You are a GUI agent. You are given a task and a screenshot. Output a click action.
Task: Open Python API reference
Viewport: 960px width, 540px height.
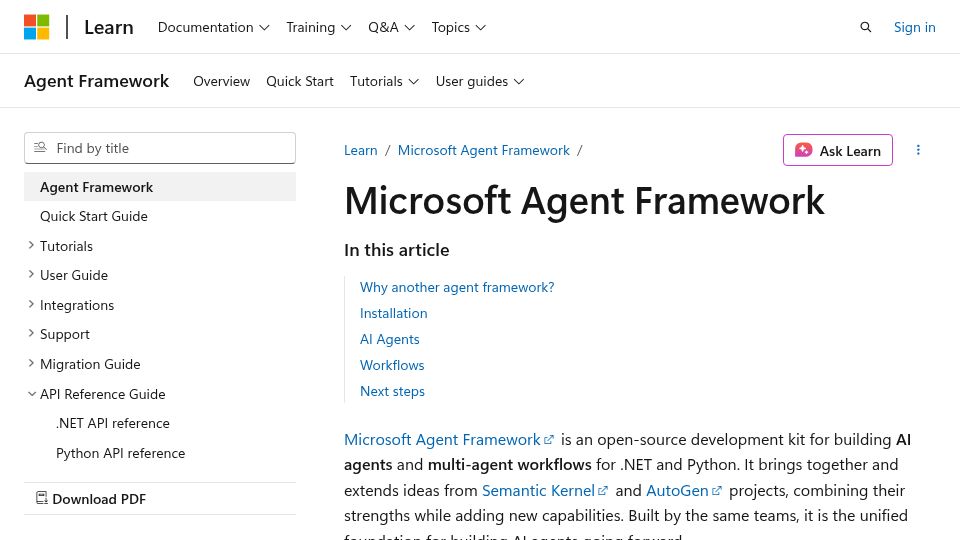(x=121, y=453)
